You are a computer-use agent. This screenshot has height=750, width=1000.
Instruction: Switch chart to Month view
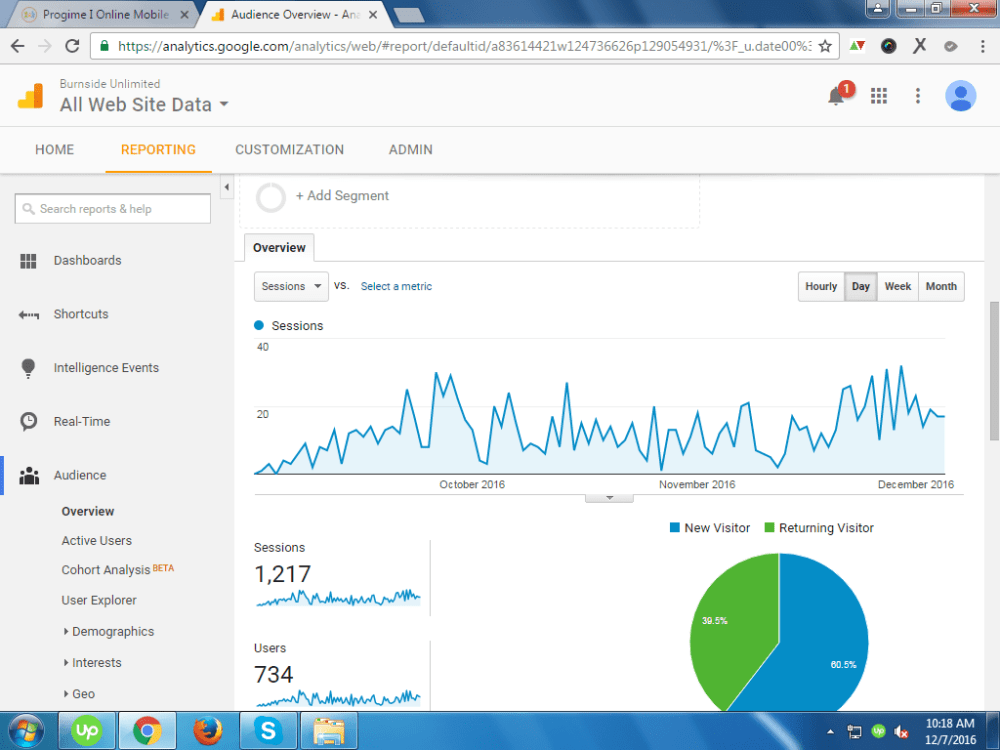click(x=941, y=286)
